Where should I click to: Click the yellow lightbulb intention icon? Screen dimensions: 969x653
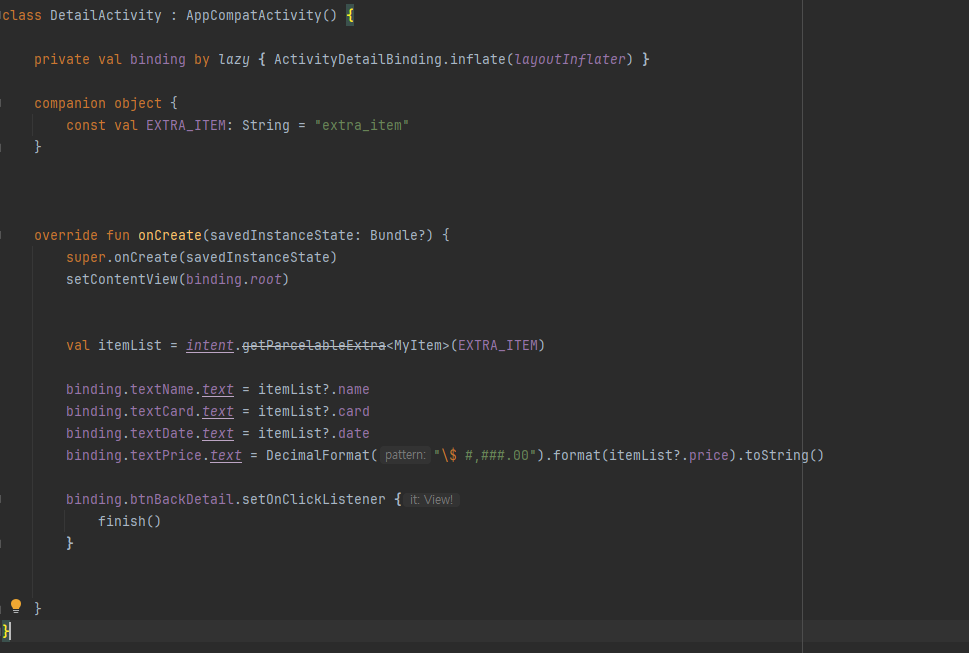pyautogui.click(x=16, y=606)
